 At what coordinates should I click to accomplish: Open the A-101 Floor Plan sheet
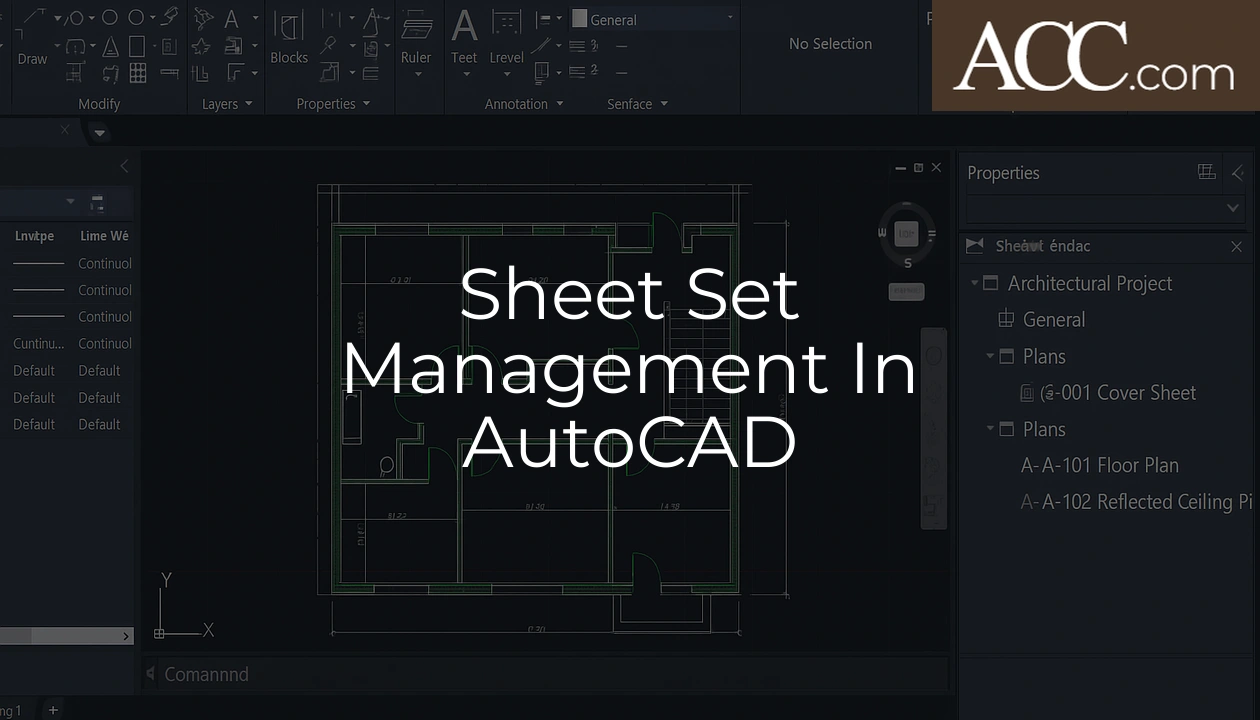pos(1100,465)
